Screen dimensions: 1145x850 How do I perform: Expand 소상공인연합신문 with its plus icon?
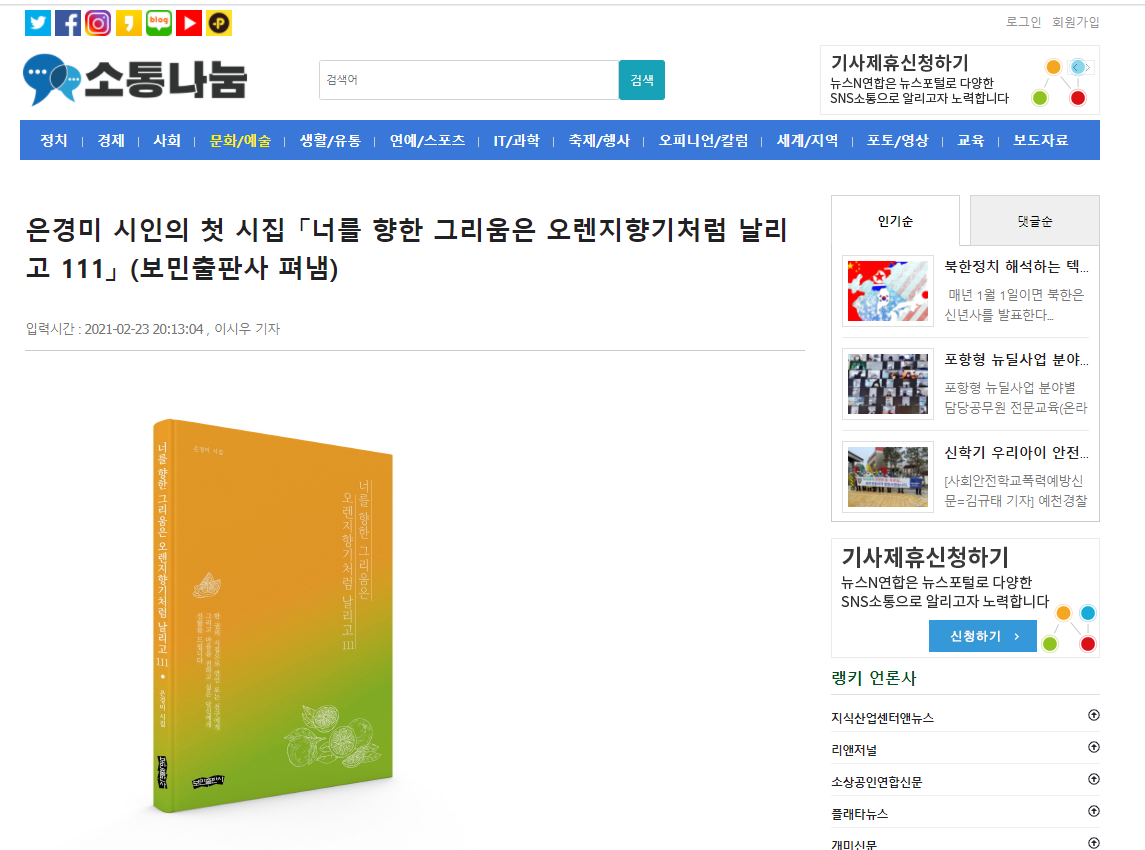(x=1093, y=779)
